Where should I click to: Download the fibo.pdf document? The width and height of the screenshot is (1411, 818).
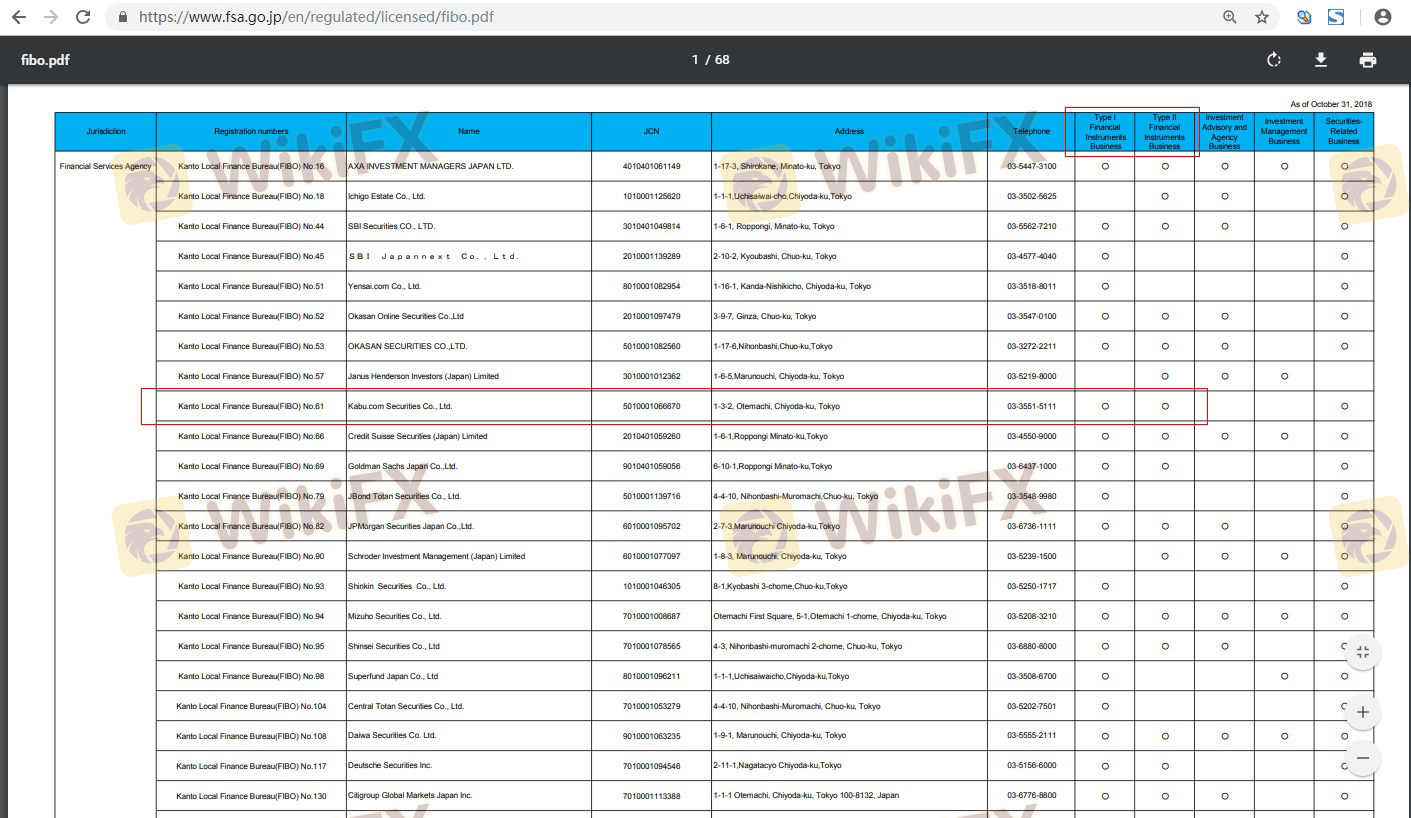click(1320, 60)
